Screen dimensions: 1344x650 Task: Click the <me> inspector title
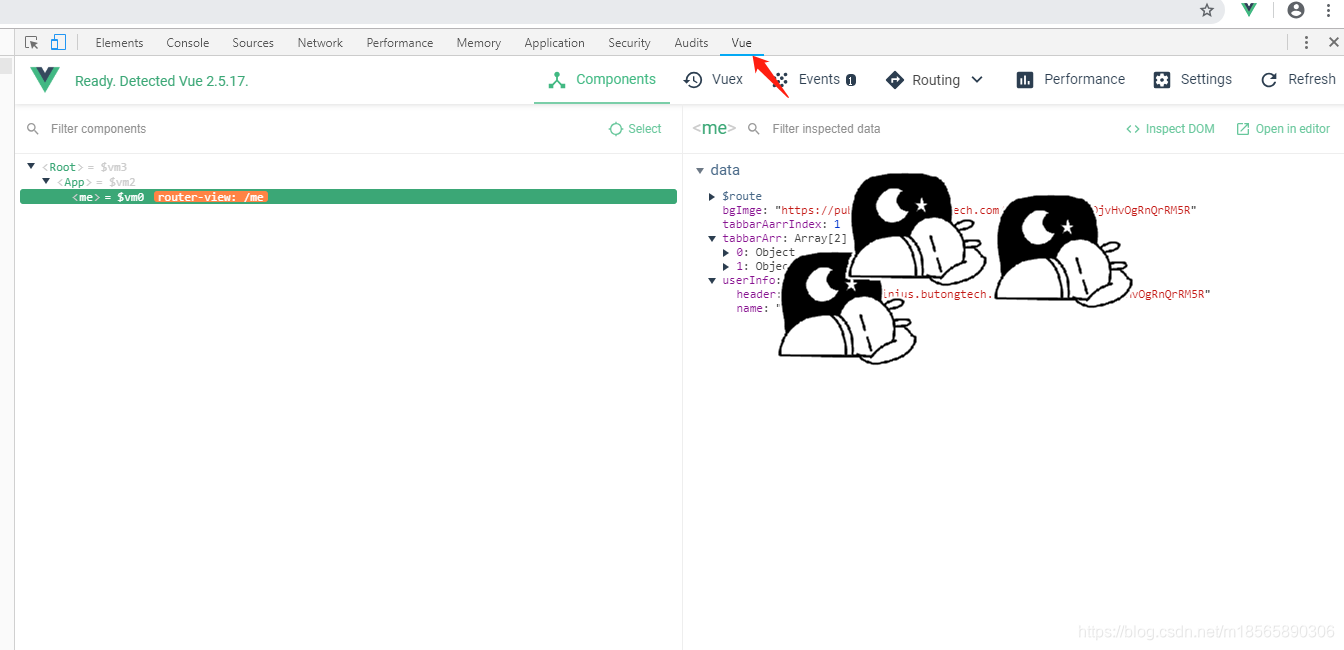pos(714,128)
